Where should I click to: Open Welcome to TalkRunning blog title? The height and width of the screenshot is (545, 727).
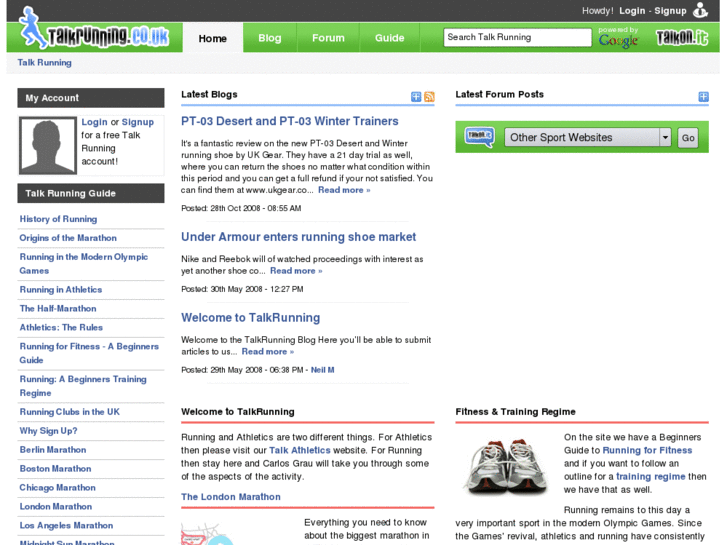250,318
